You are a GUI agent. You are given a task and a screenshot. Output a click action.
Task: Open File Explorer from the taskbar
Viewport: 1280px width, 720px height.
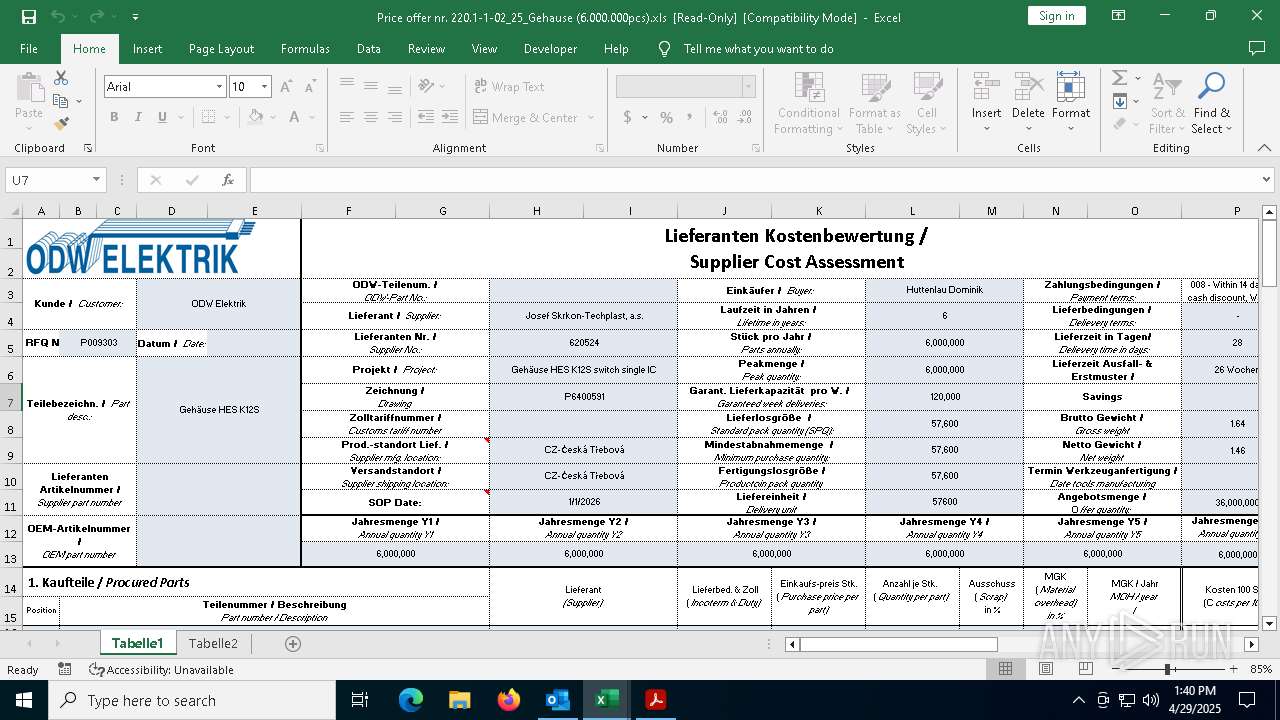pyautogui.click(x=459, y=700)
